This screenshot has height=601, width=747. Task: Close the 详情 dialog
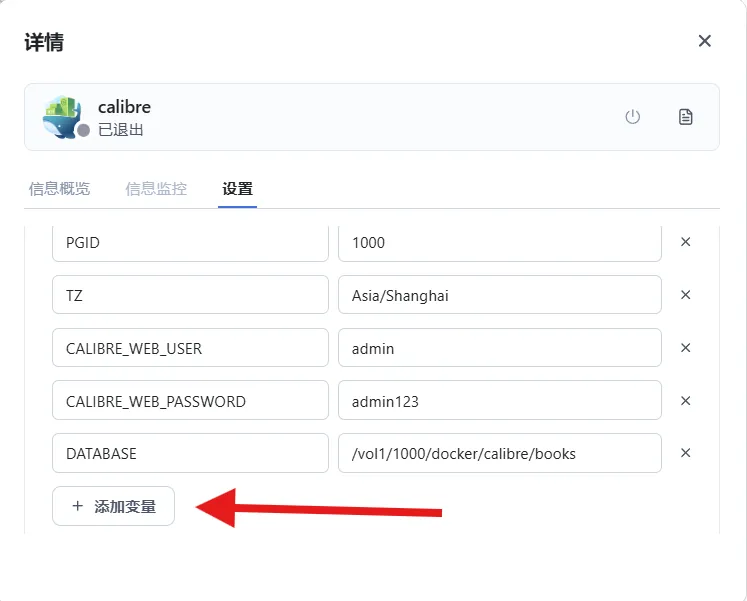pyautogui.click(x=705, y=41)
